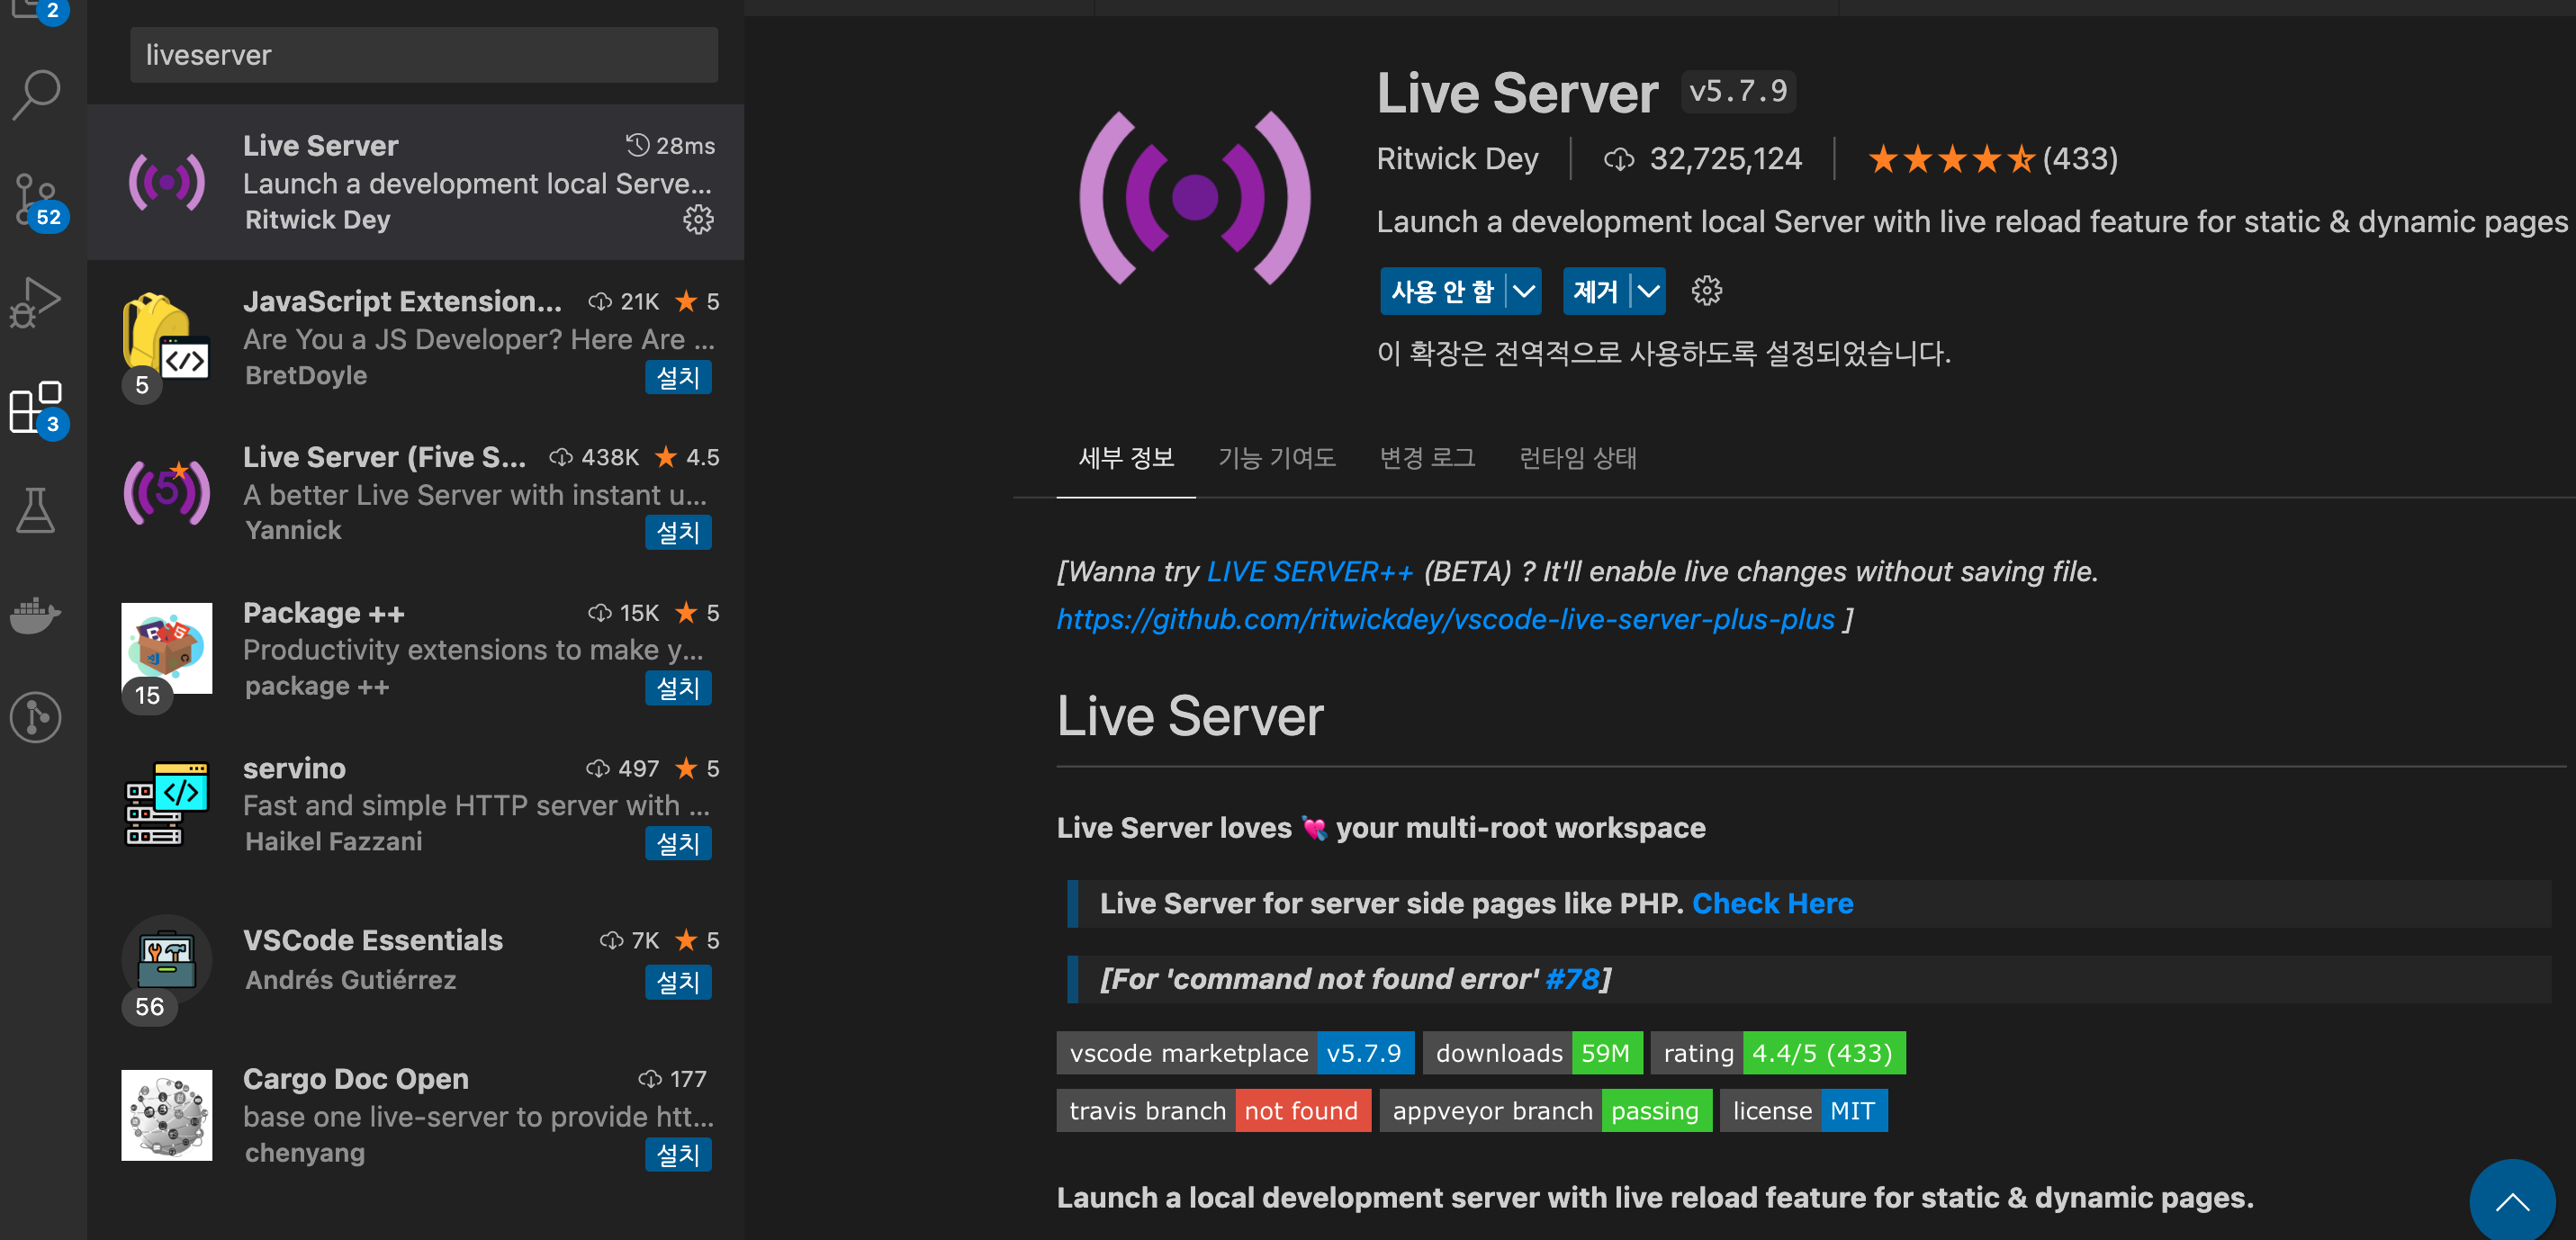This screenshot has height=1240, width=2576.
Task: Switch to the 세부 정보 tab
Action: point(1126,458)
